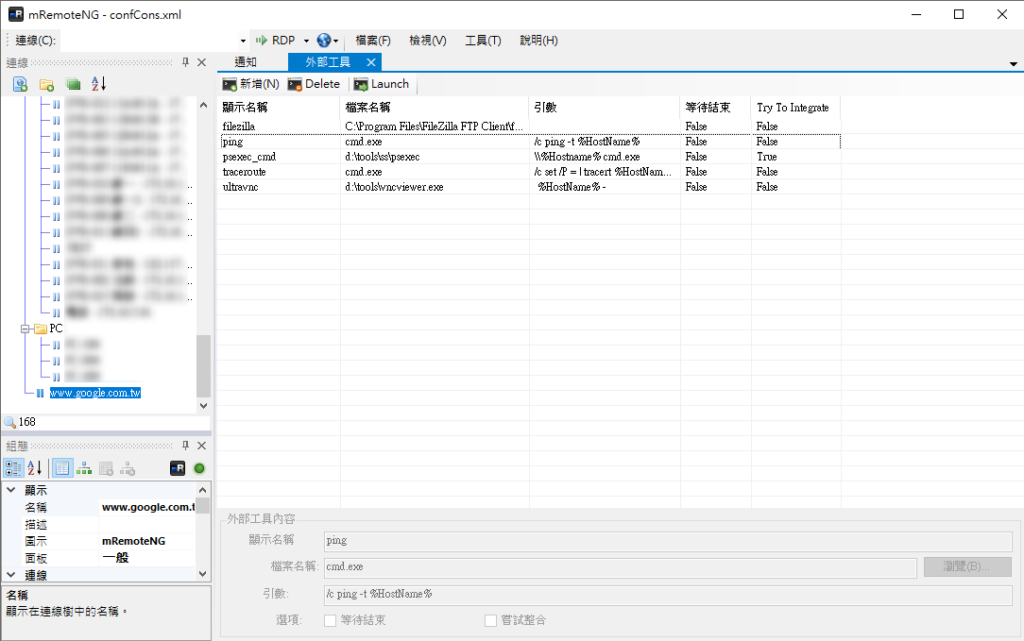This screenshot has width=1024, height=641.
Task: Sort by the 顯示名稱 column header
Action: click(278, 107)
